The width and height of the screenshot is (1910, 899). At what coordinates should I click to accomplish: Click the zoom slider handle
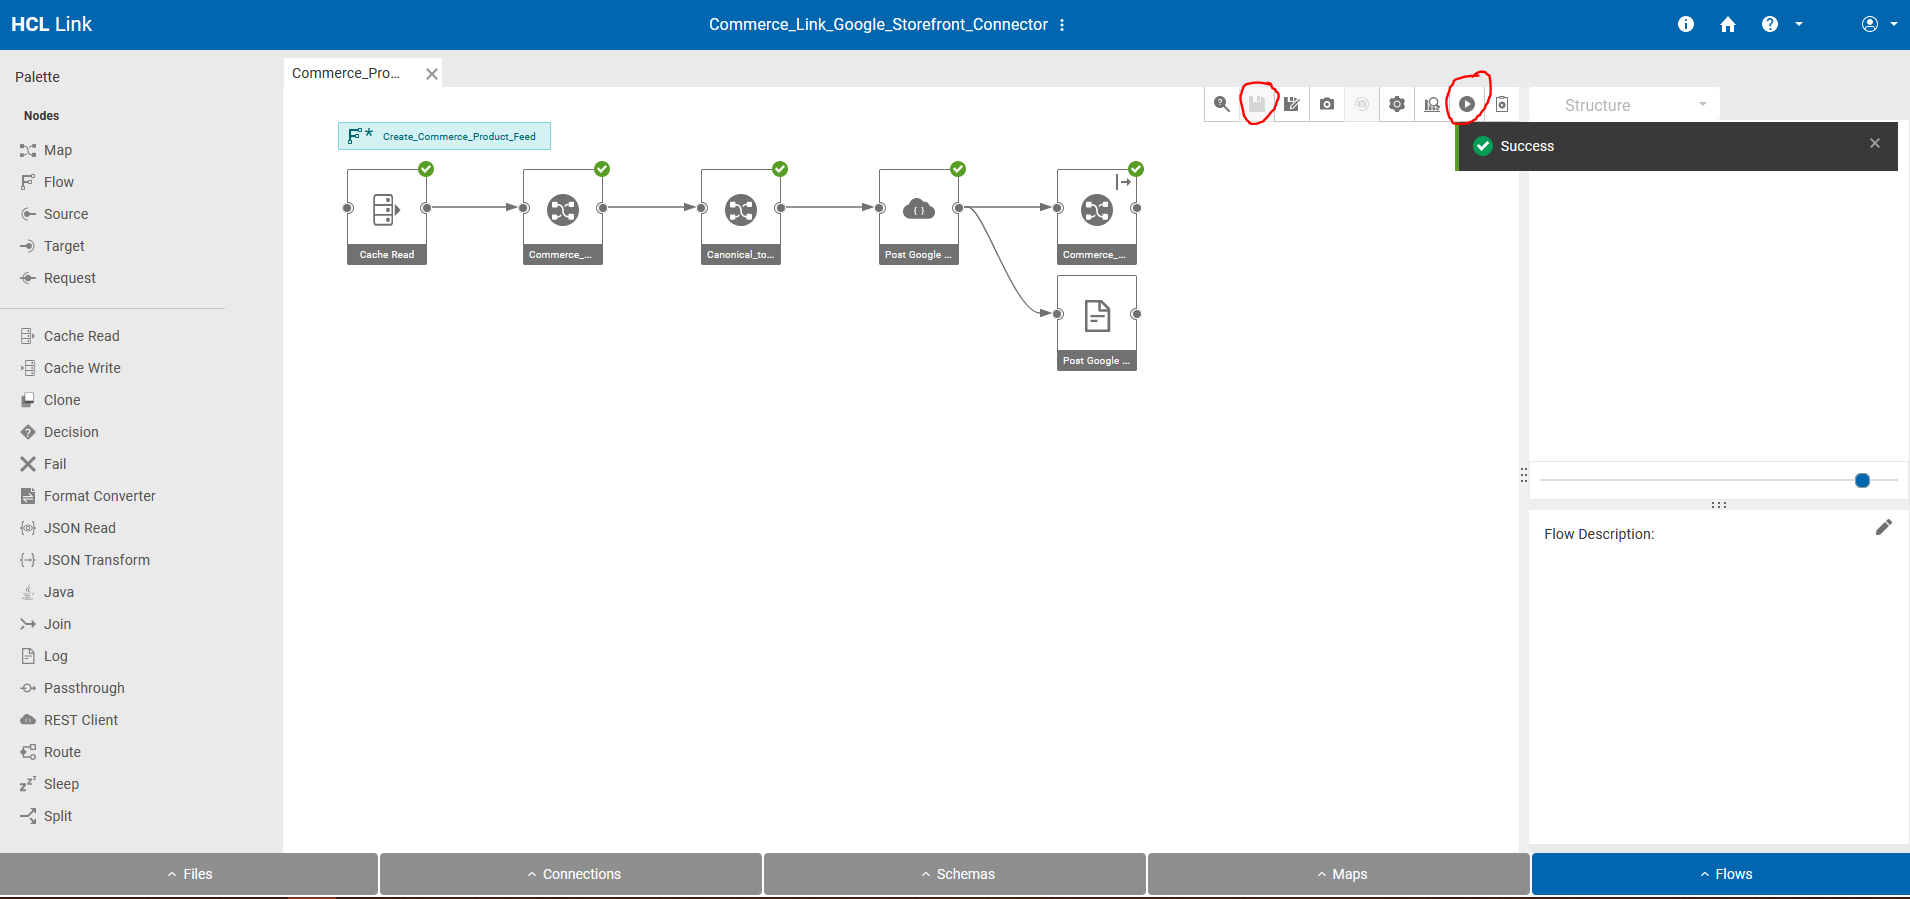(1862, 481)
